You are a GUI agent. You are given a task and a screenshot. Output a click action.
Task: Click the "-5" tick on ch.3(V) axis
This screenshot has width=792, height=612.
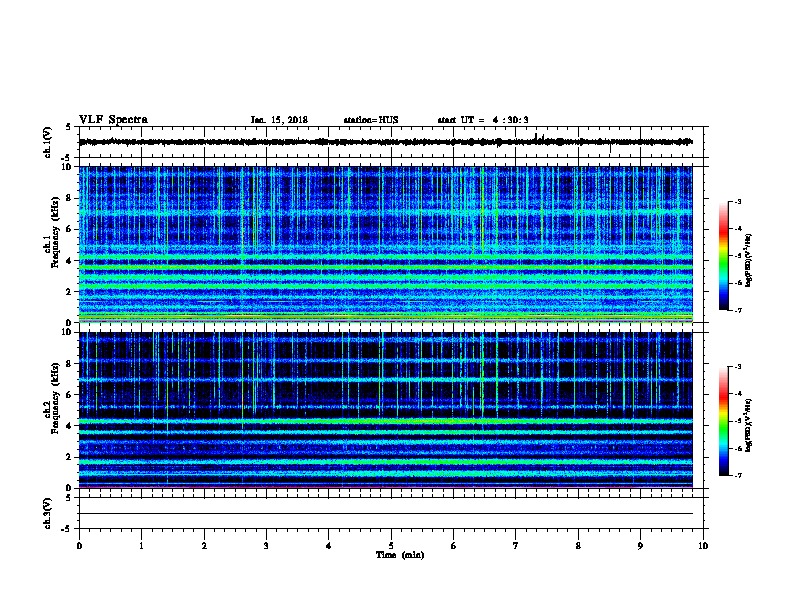click(x=67, y=529)
